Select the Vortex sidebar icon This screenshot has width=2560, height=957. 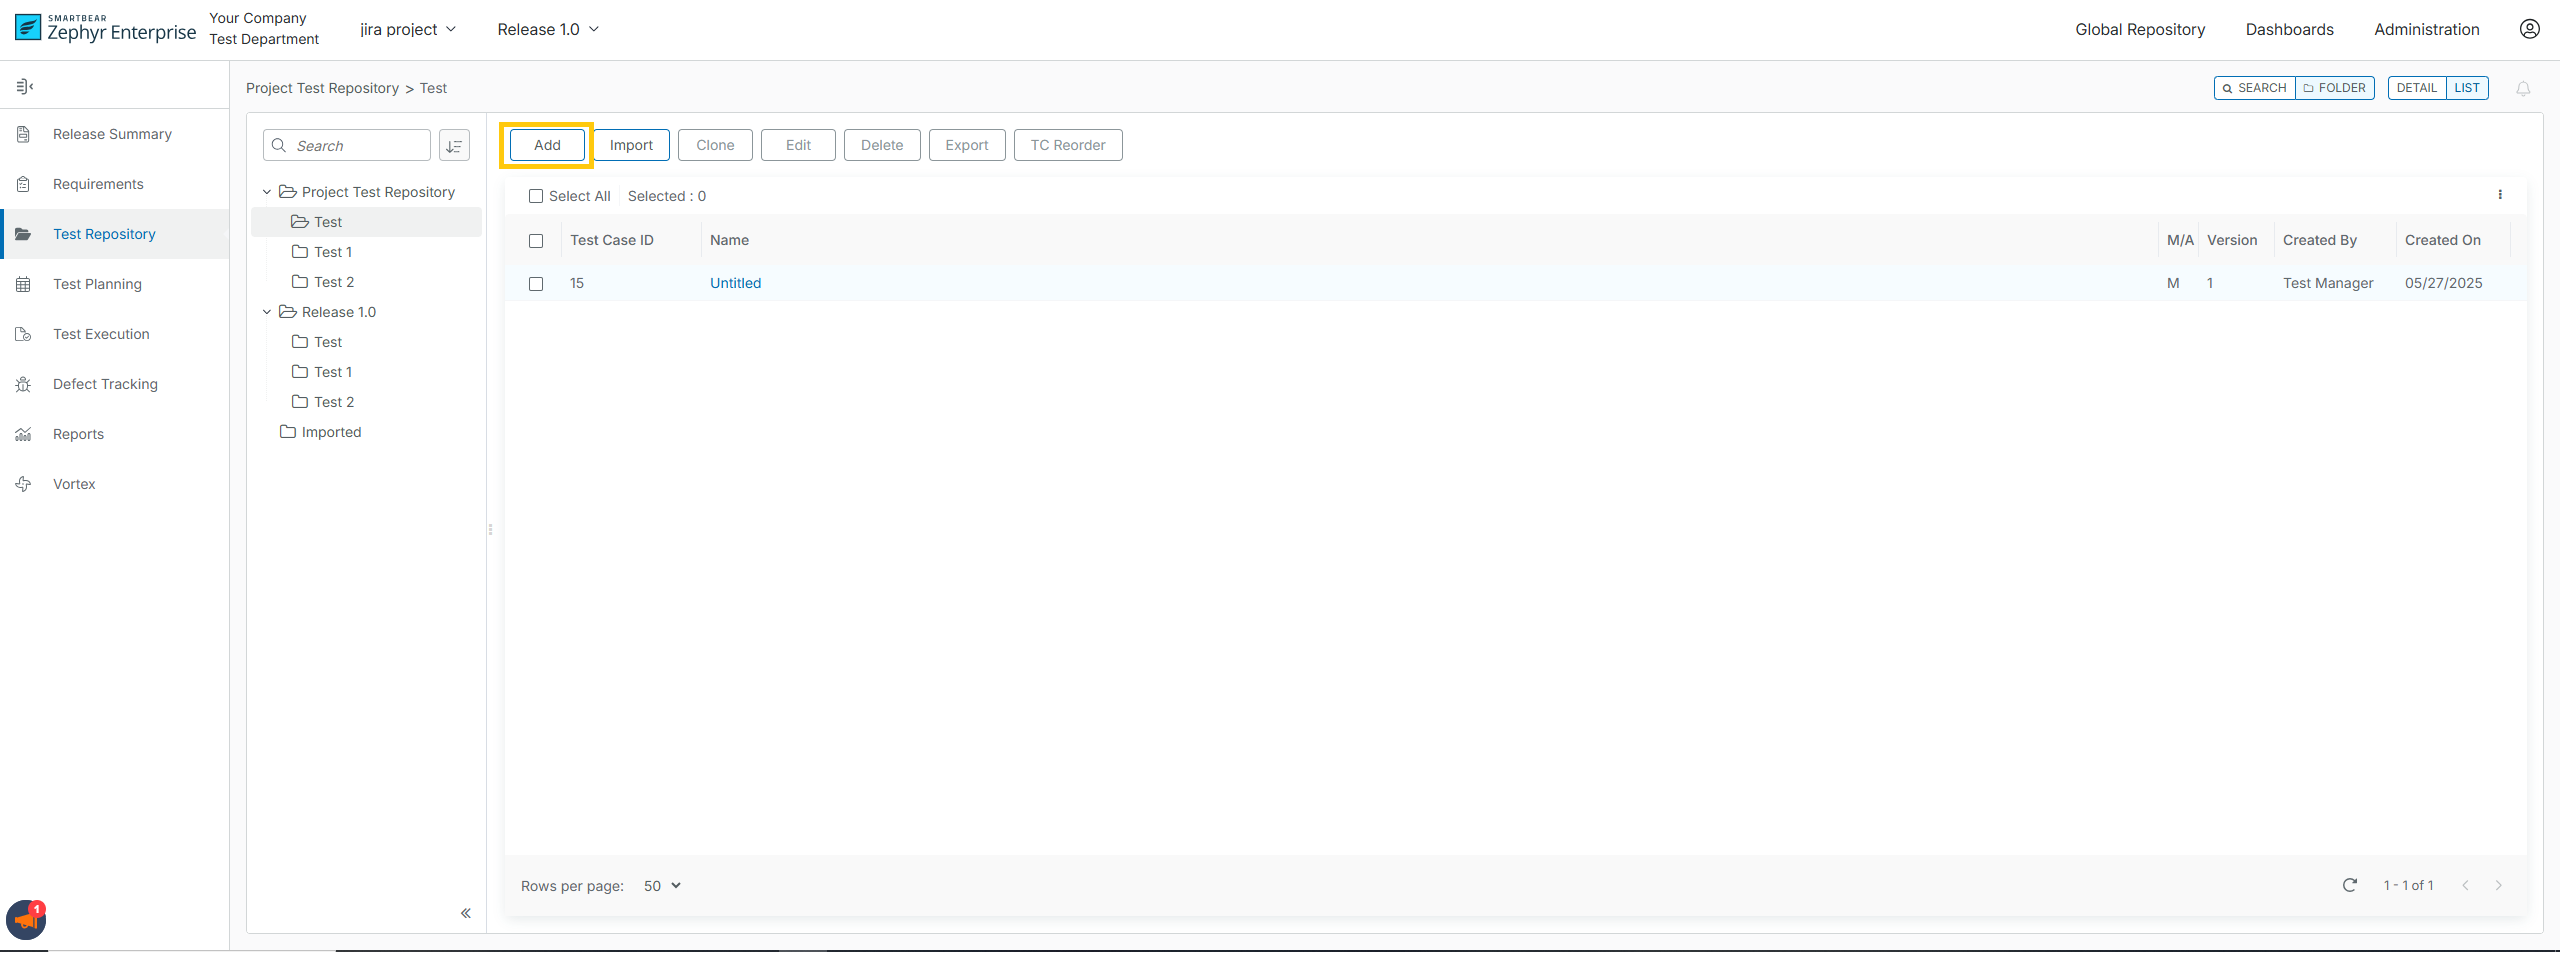23,483
